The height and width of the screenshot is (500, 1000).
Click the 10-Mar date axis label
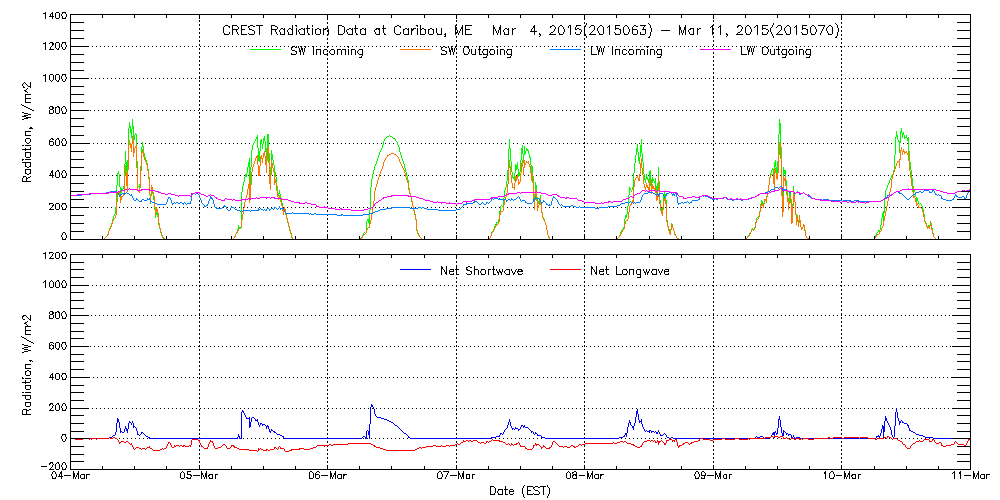pos(842,477)
